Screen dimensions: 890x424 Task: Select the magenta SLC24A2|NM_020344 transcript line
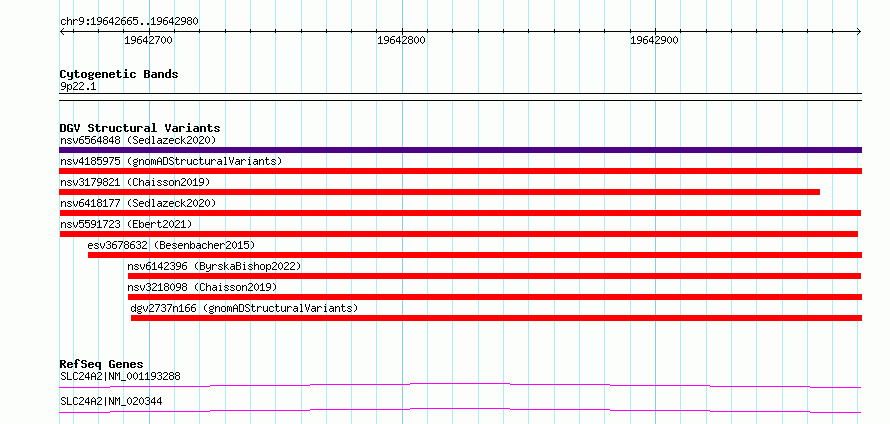[x=460, y=411]
